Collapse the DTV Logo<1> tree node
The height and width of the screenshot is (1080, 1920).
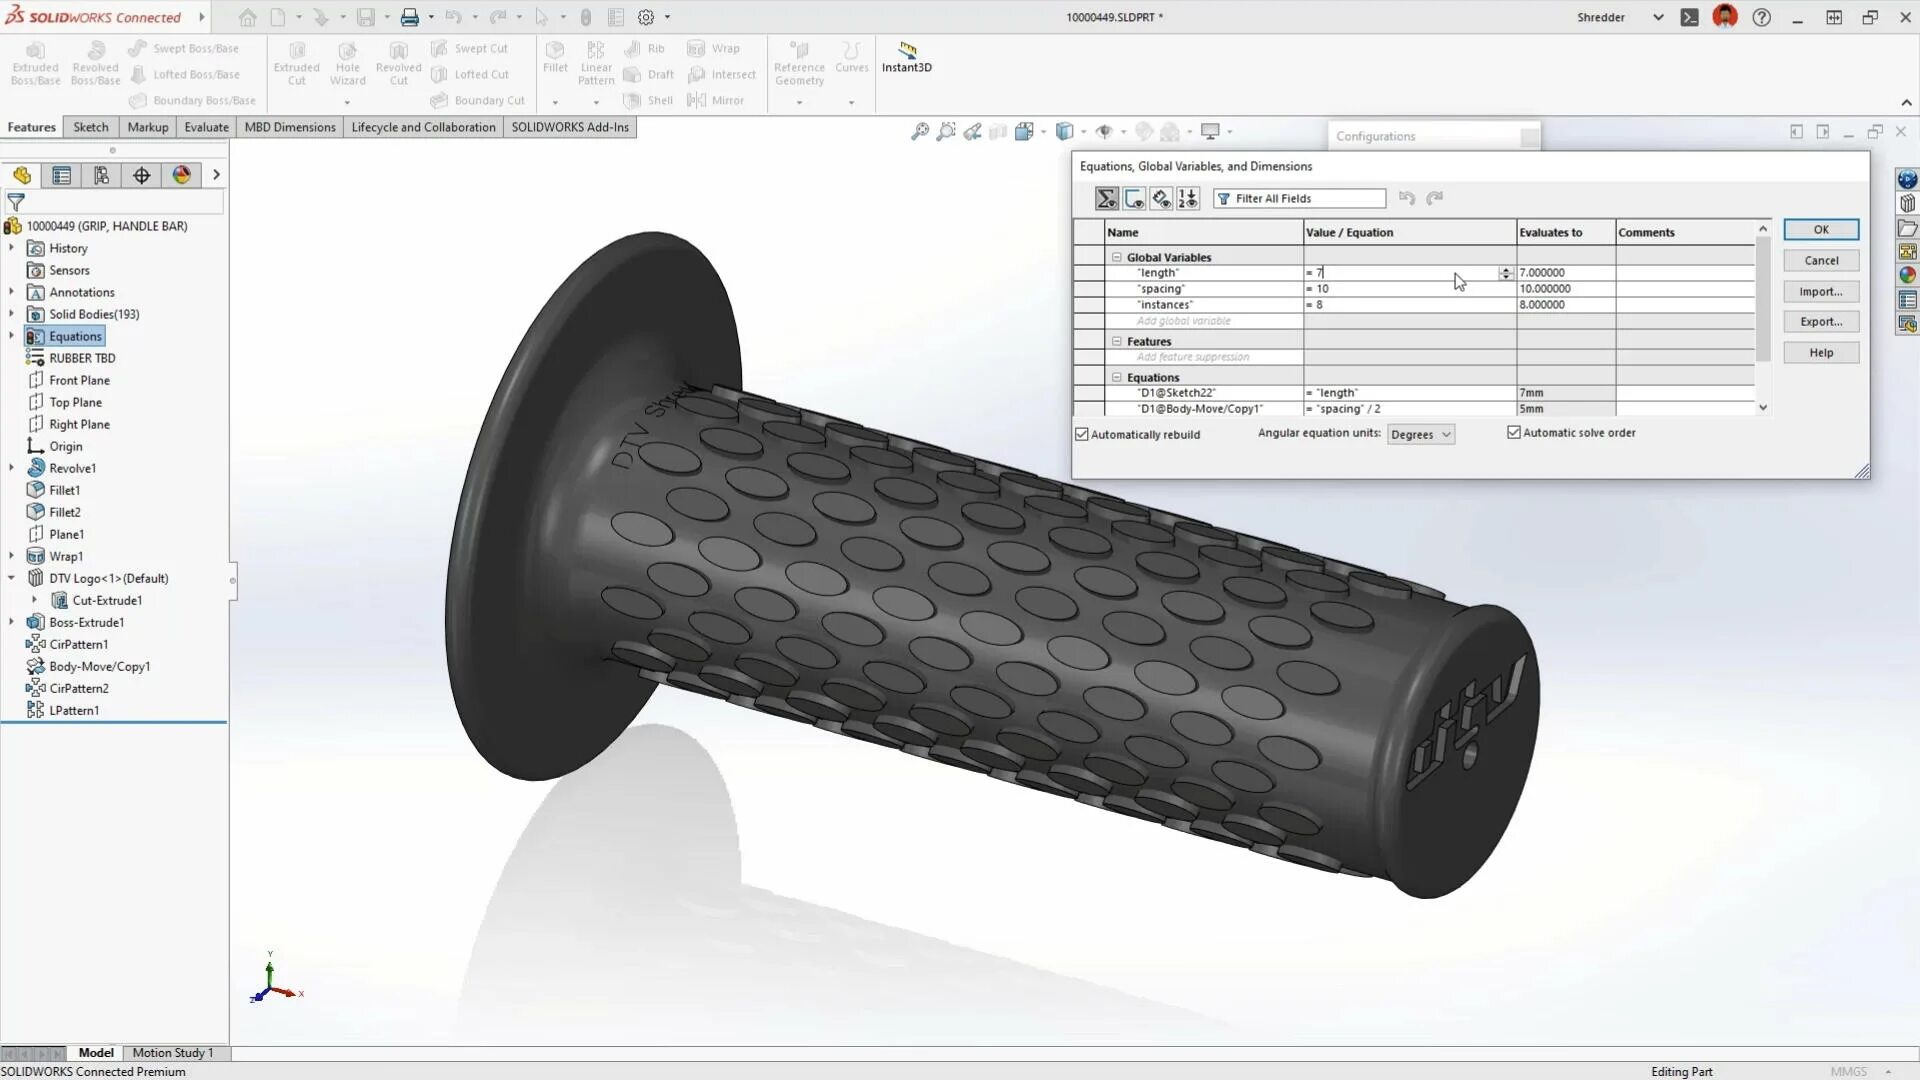click(x=11, y=578)
